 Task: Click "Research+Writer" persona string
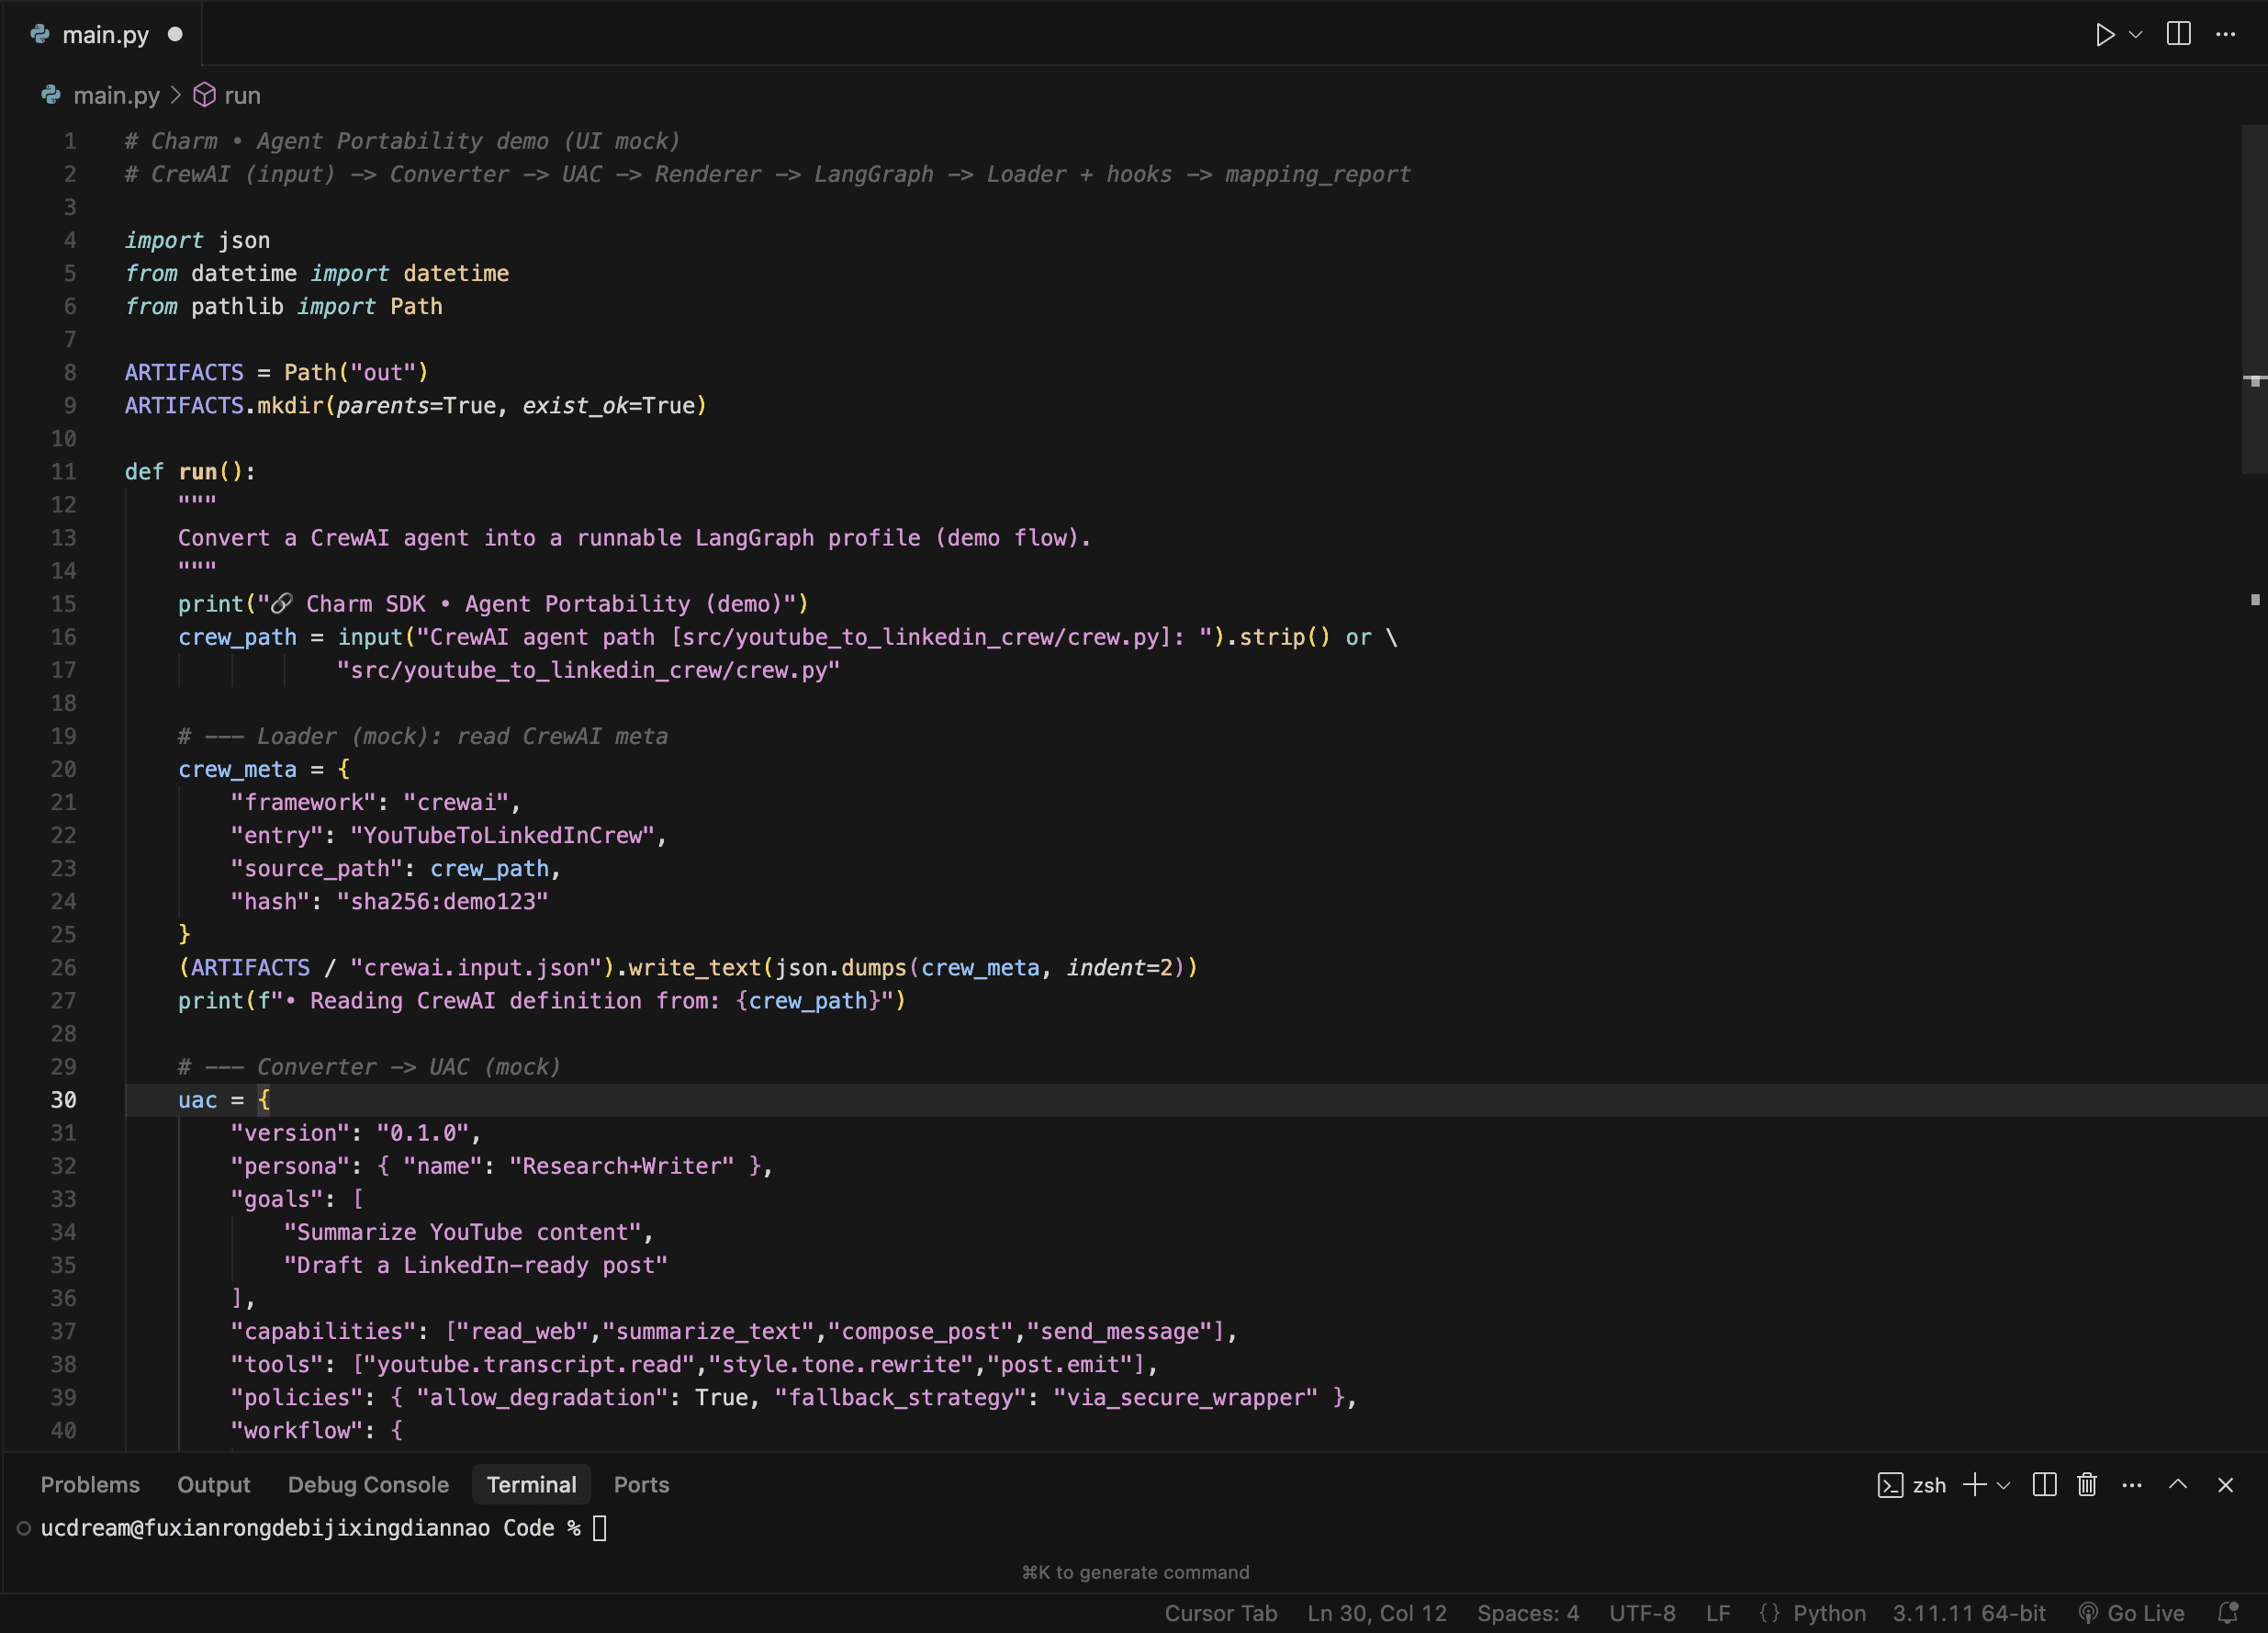point(621,1165)
